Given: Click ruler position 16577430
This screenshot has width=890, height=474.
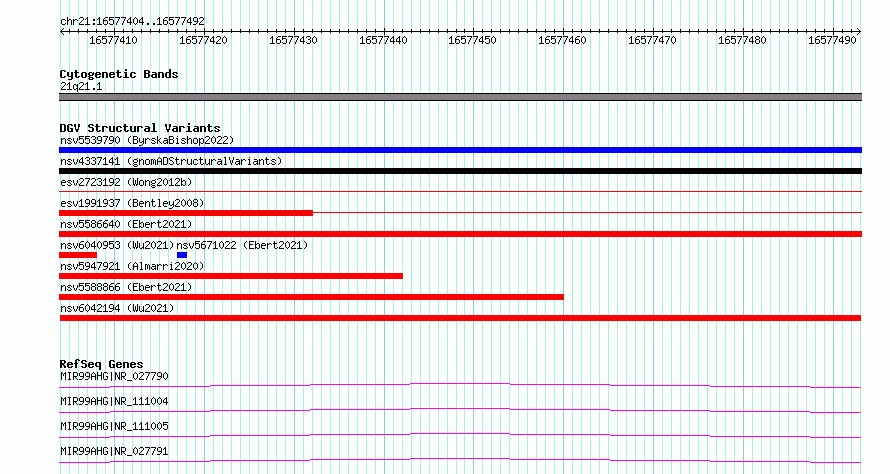Looking at the screenshot, I should pos(293,40).
